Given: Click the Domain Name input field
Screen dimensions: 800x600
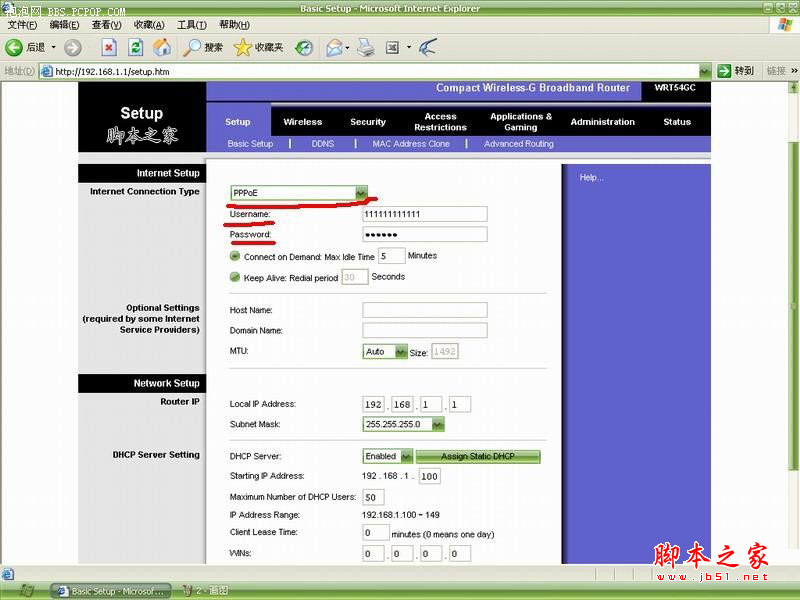Looking at the screenshot, I should (424, 330).
